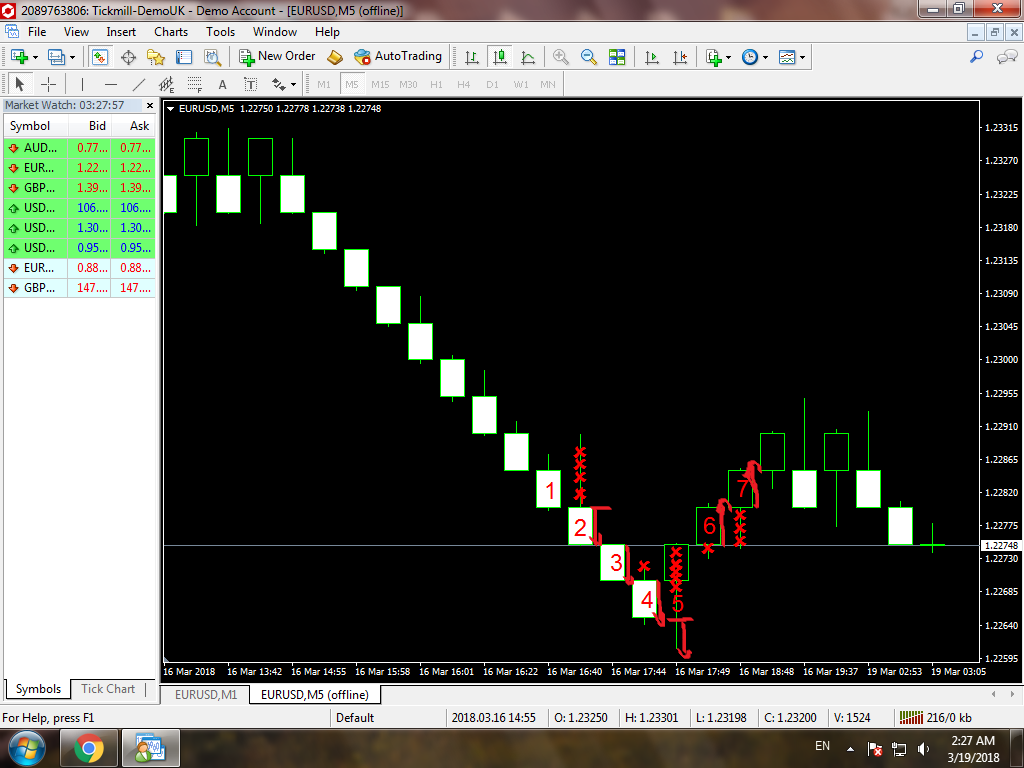Click the New Order button
This screenshot has height=768, width=1024.
coord(277,57)
